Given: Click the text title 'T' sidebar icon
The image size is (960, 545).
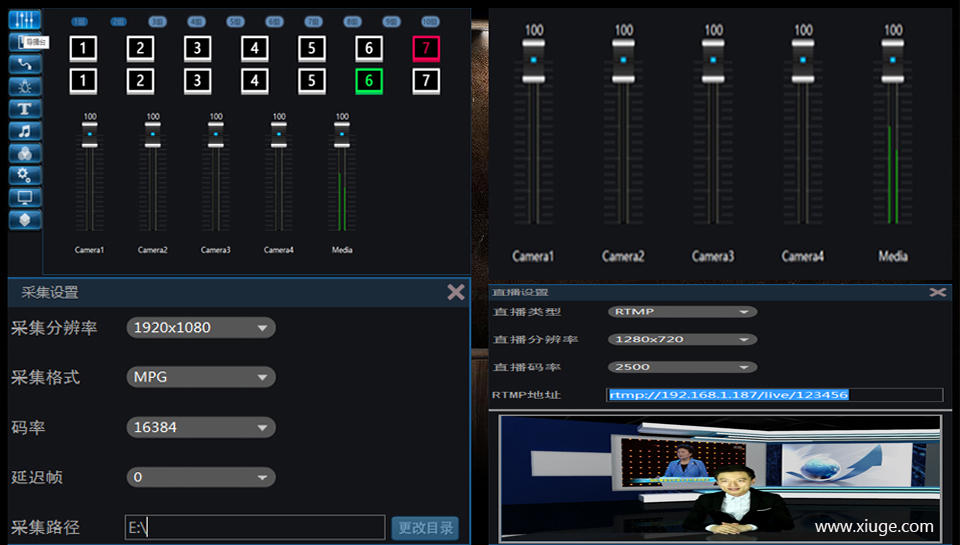Looking at the screenshot, I should 25,108.
